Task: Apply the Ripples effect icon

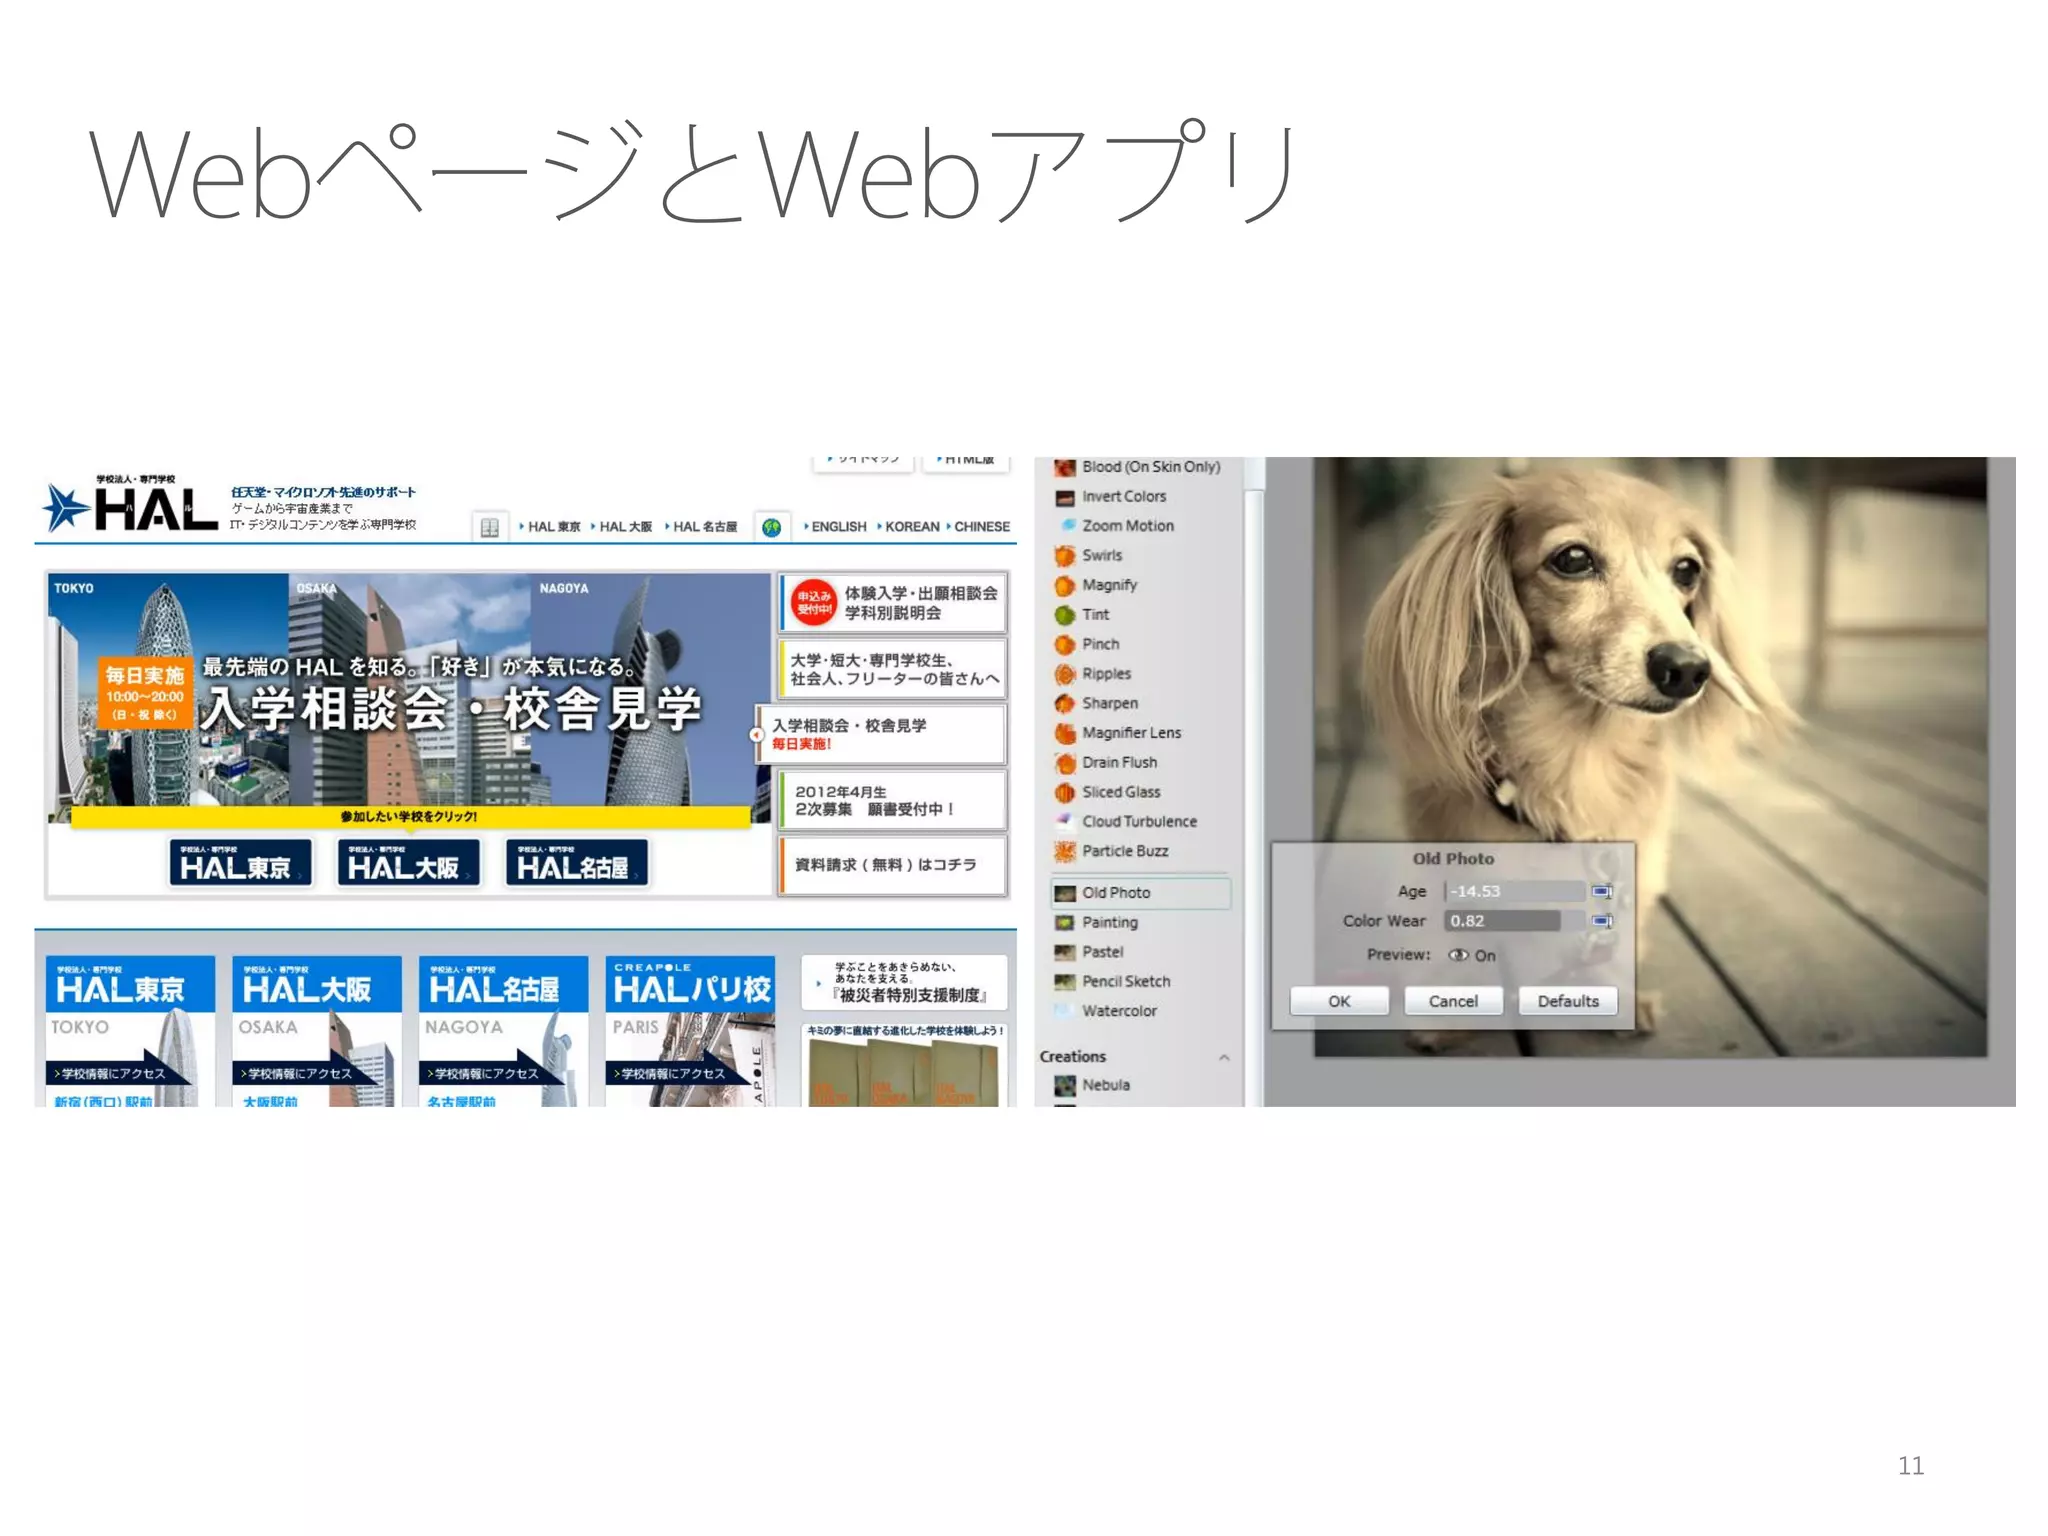Action: click(1064, 674)
